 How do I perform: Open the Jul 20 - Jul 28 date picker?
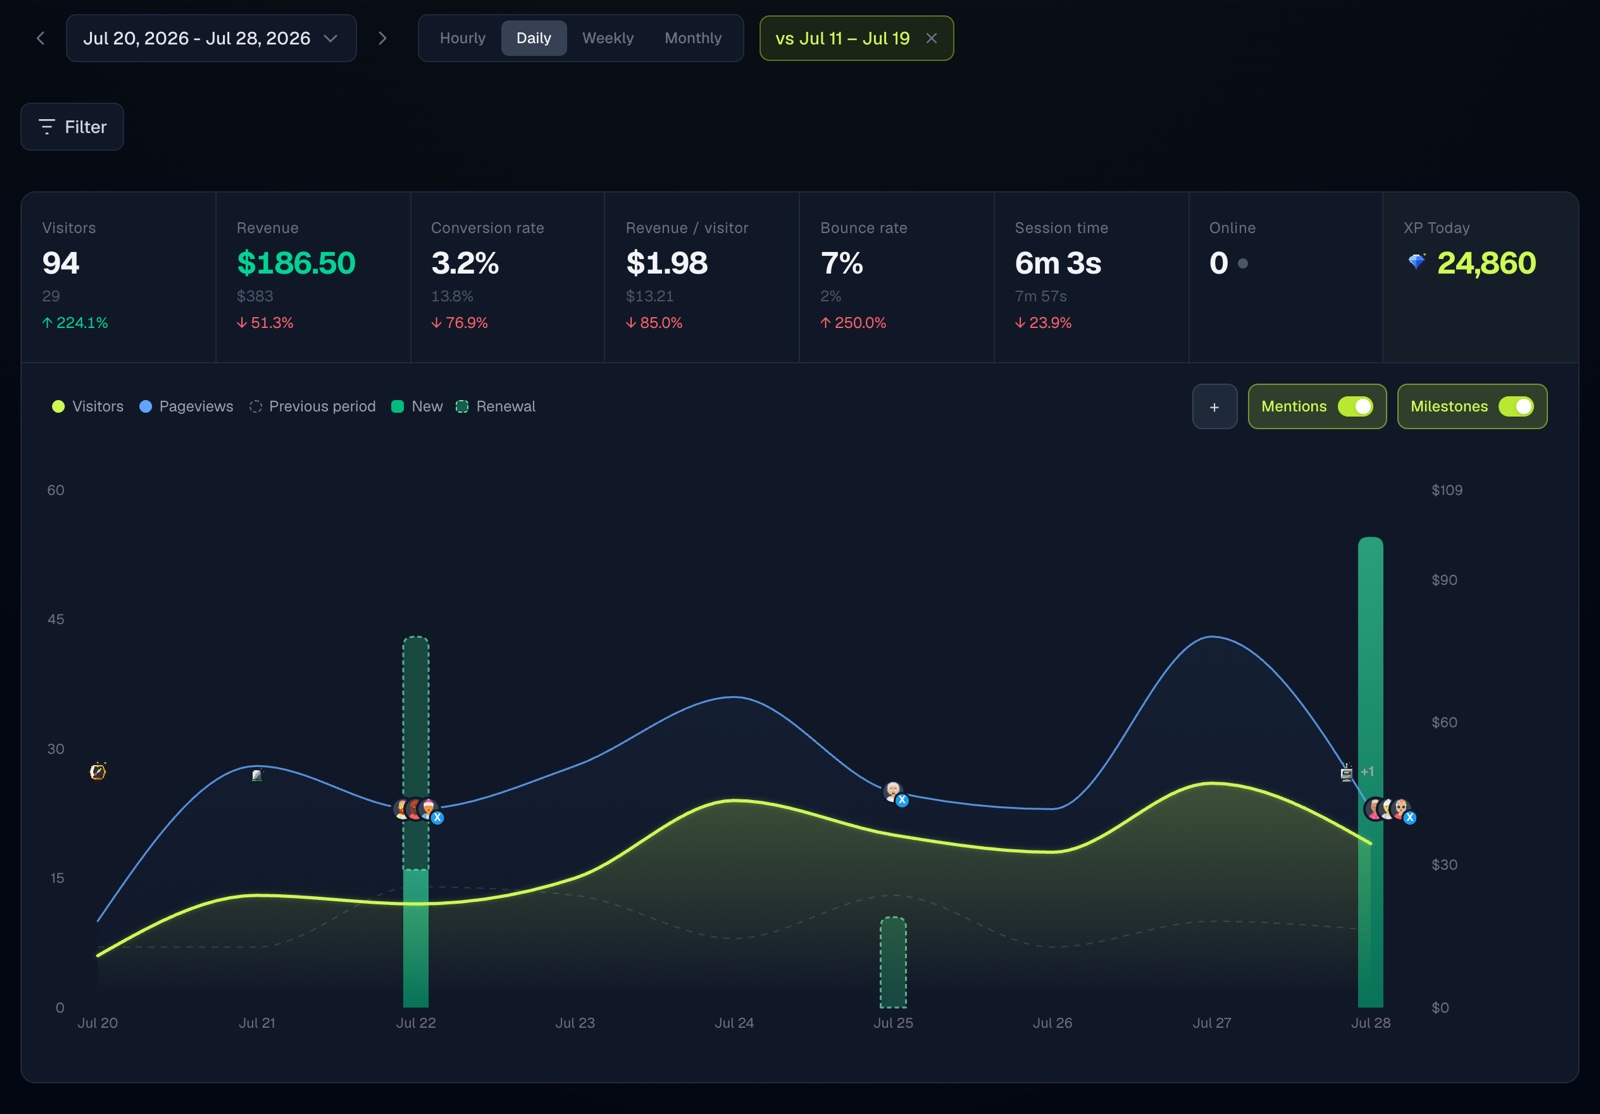pyautogui.click(x=211, y=38)
